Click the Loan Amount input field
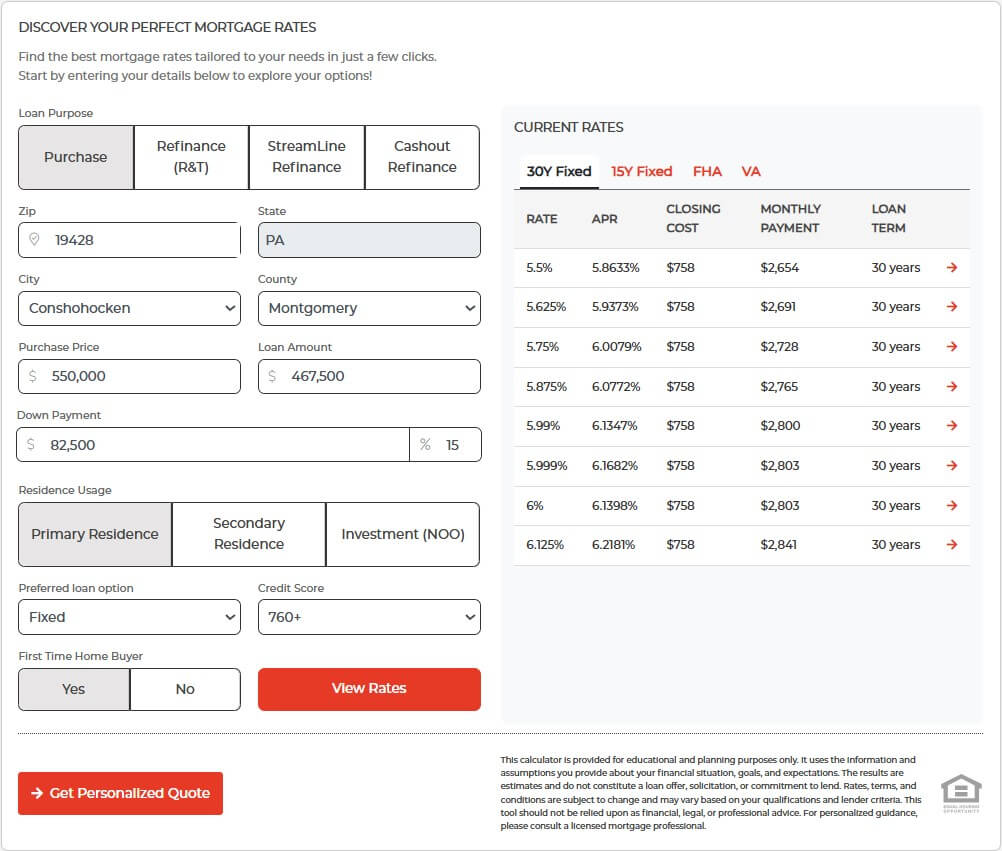The width and height of the screenshot is (1002, 851). click(x=369, y=377)
